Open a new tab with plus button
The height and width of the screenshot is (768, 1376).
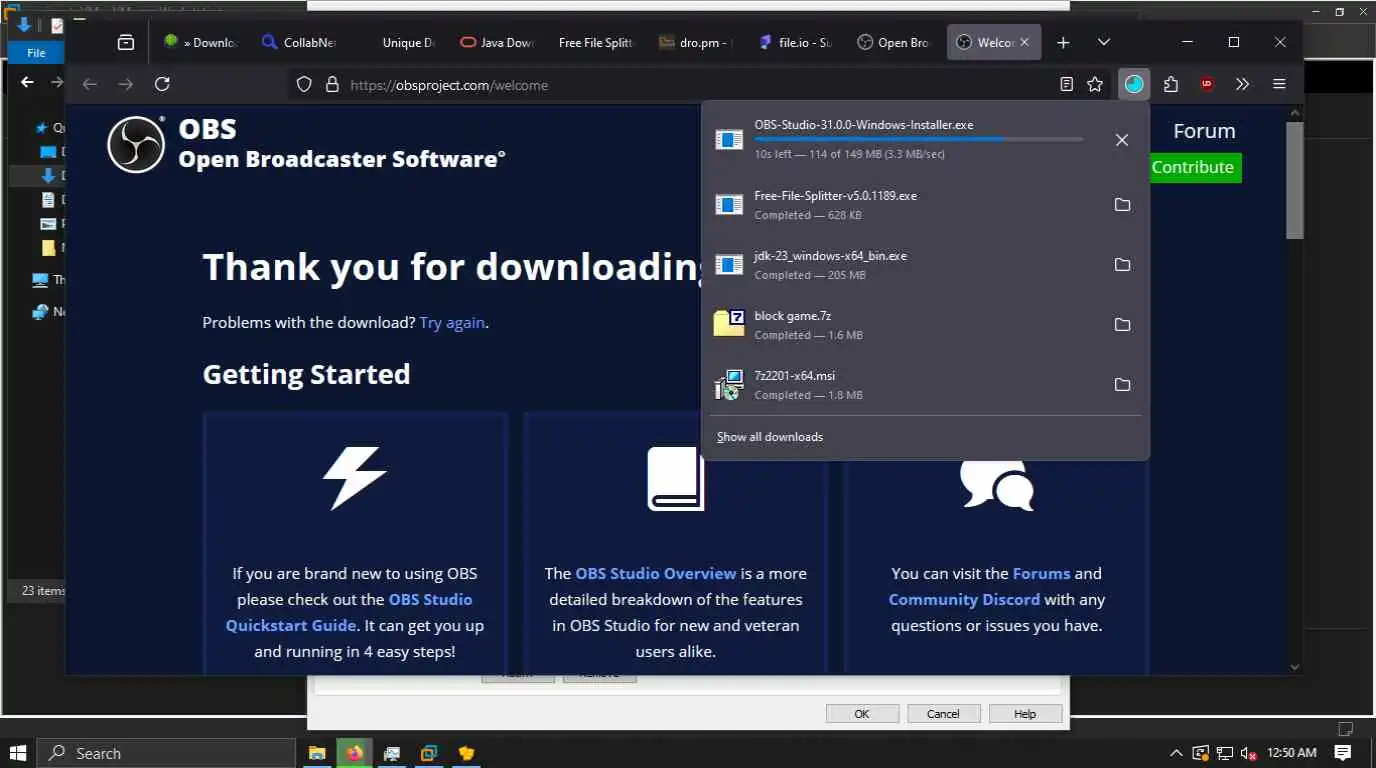click(x=1063, y=43)
